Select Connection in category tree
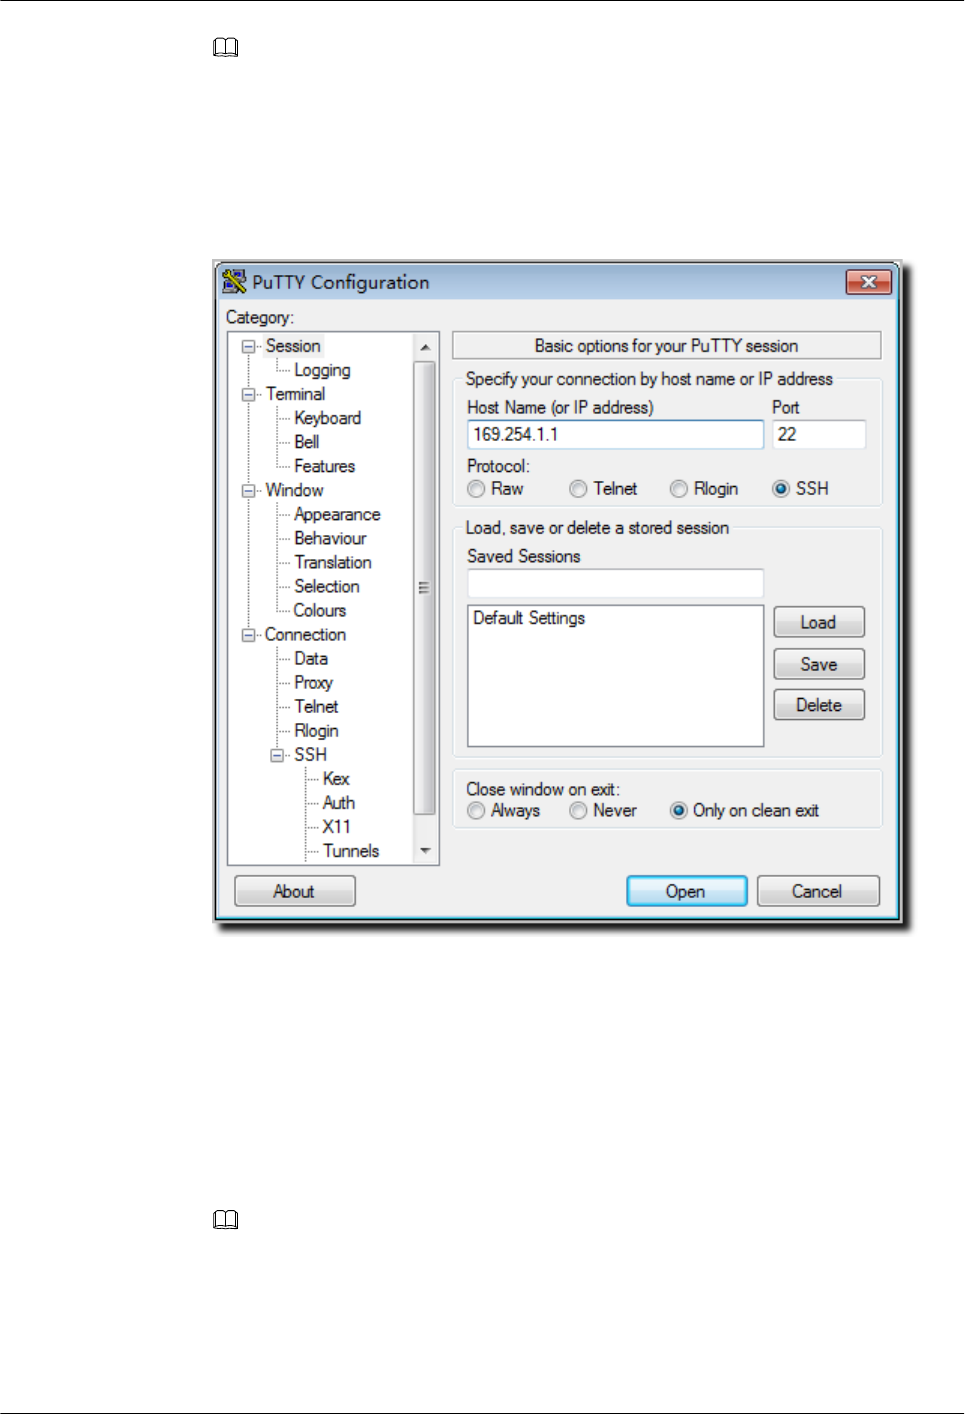965x1414 pixels. pos(305,634)
